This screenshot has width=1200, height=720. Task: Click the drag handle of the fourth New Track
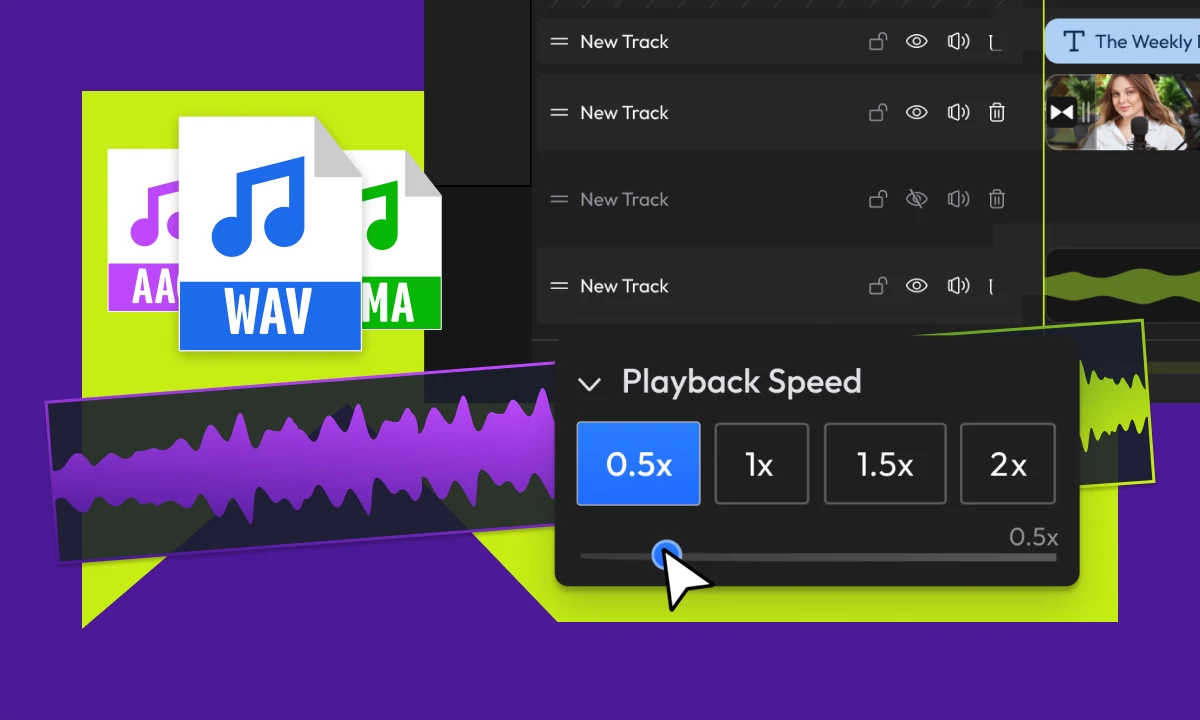(558, 286)
